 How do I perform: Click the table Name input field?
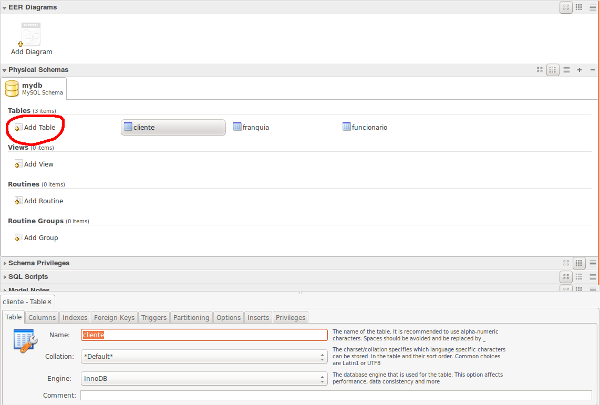pyautogui.click(x=204, y=335)
